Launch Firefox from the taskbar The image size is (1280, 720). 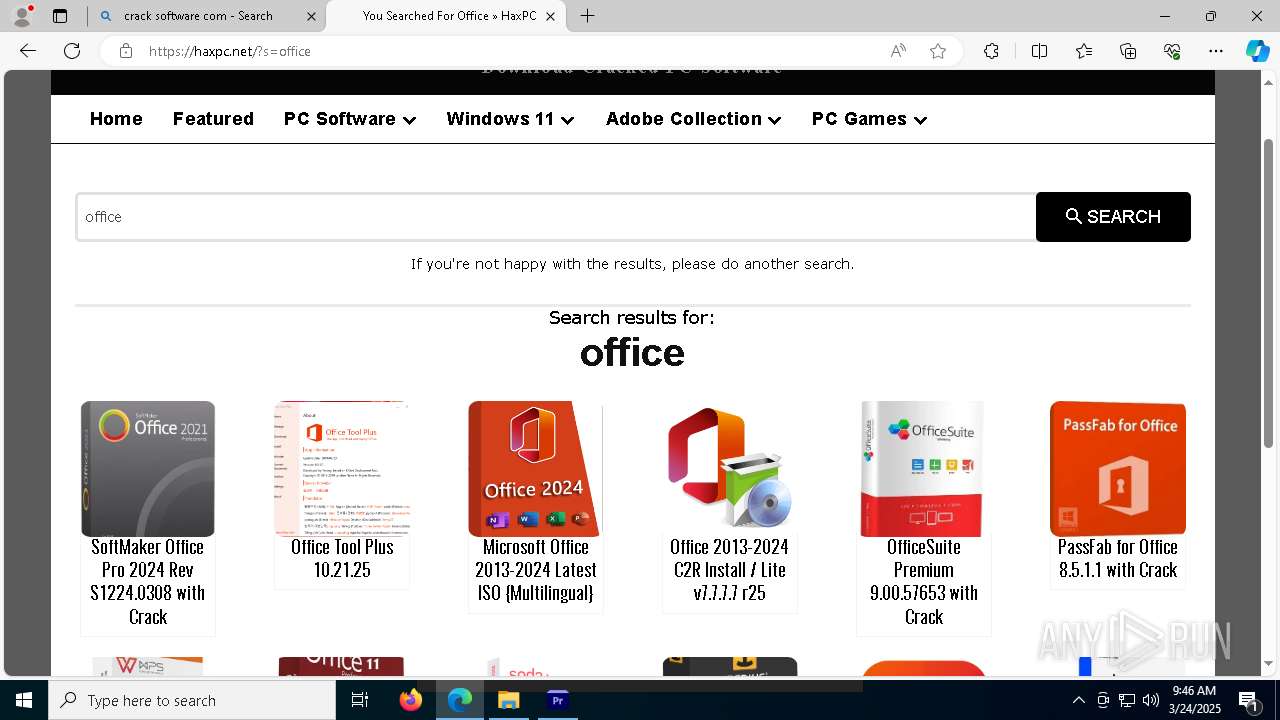[x=411, y=700]
